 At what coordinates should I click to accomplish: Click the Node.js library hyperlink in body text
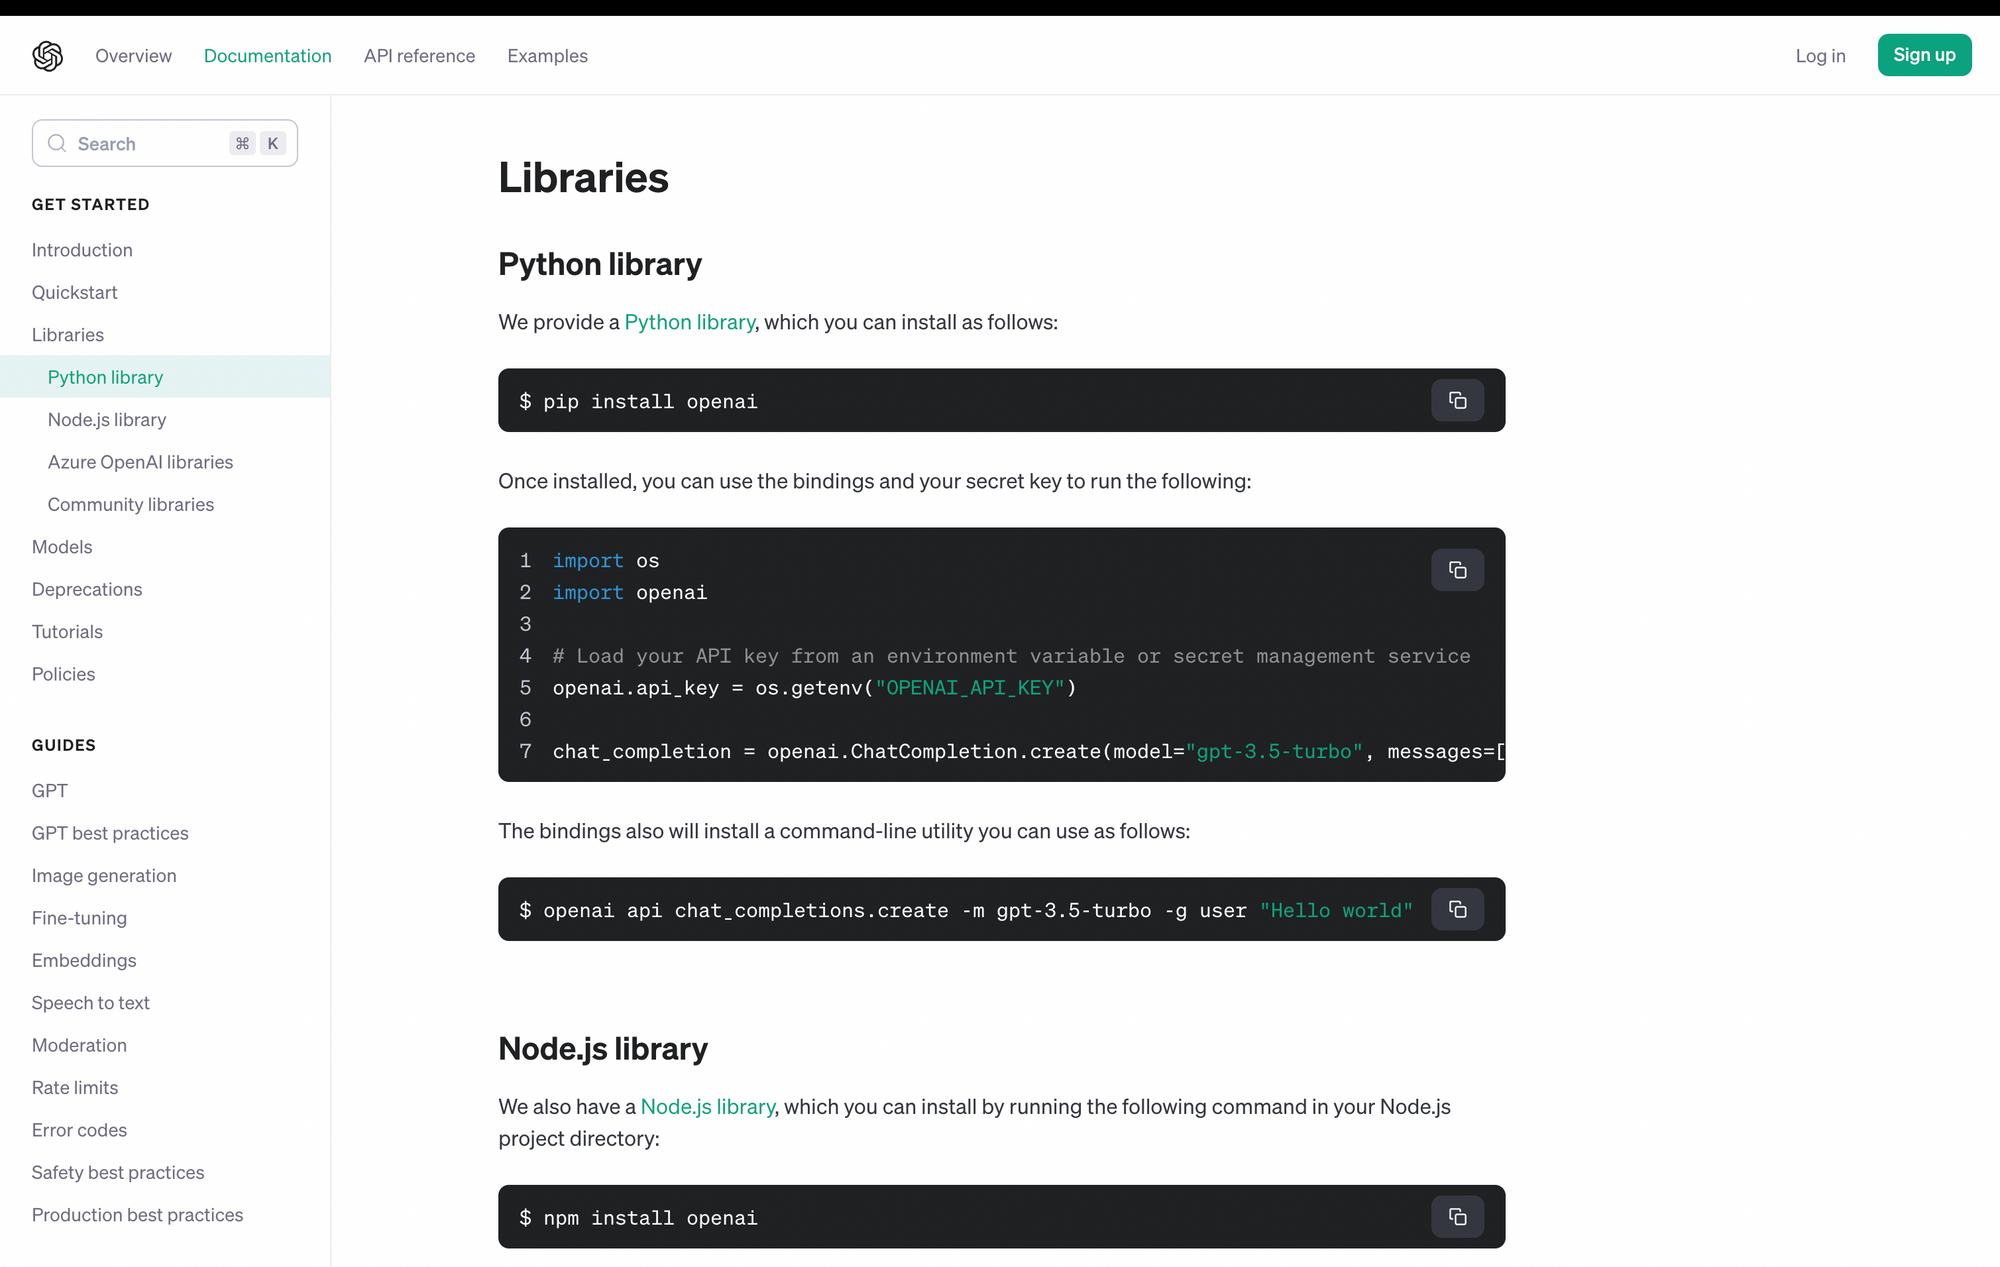click(x=708, y=1105)
